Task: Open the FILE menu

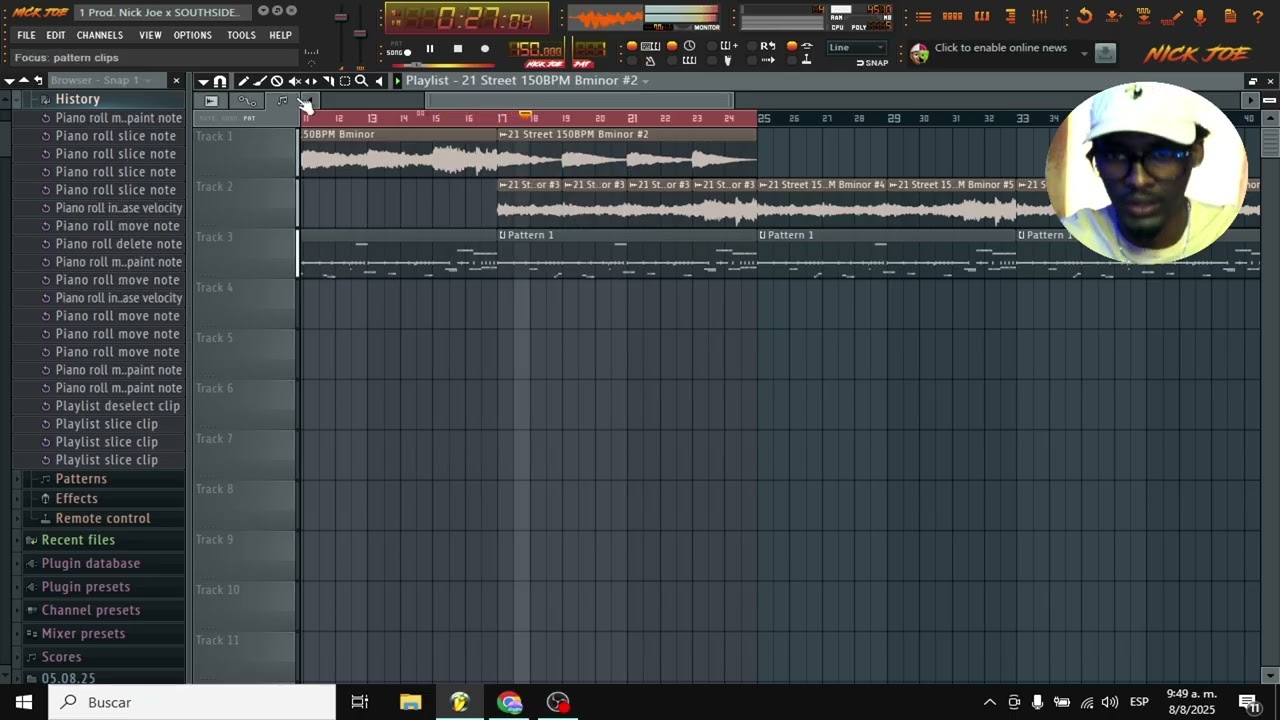Action: [x=26, y=35]
